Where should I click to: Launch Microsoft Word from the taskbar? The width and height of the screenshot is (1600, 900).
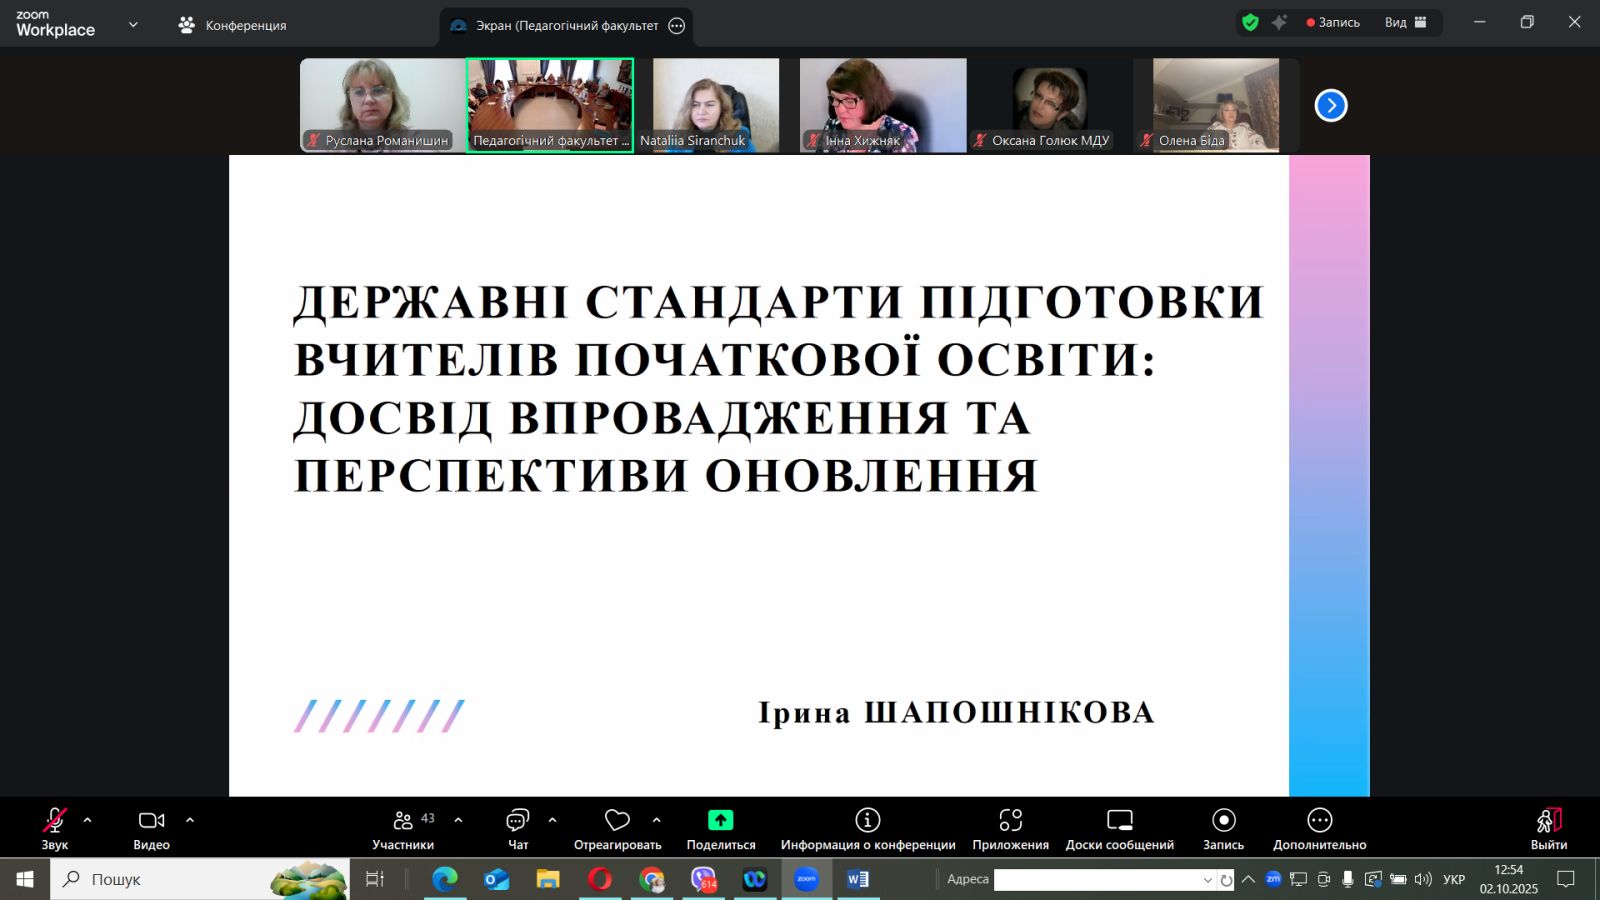(855, 880)
